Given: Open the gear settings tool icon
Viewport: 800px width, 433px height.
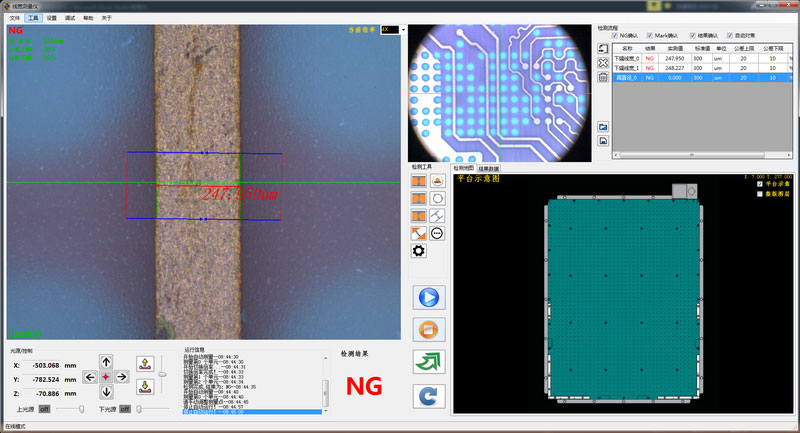Looking at the screenshot, I should pos(419,250).
